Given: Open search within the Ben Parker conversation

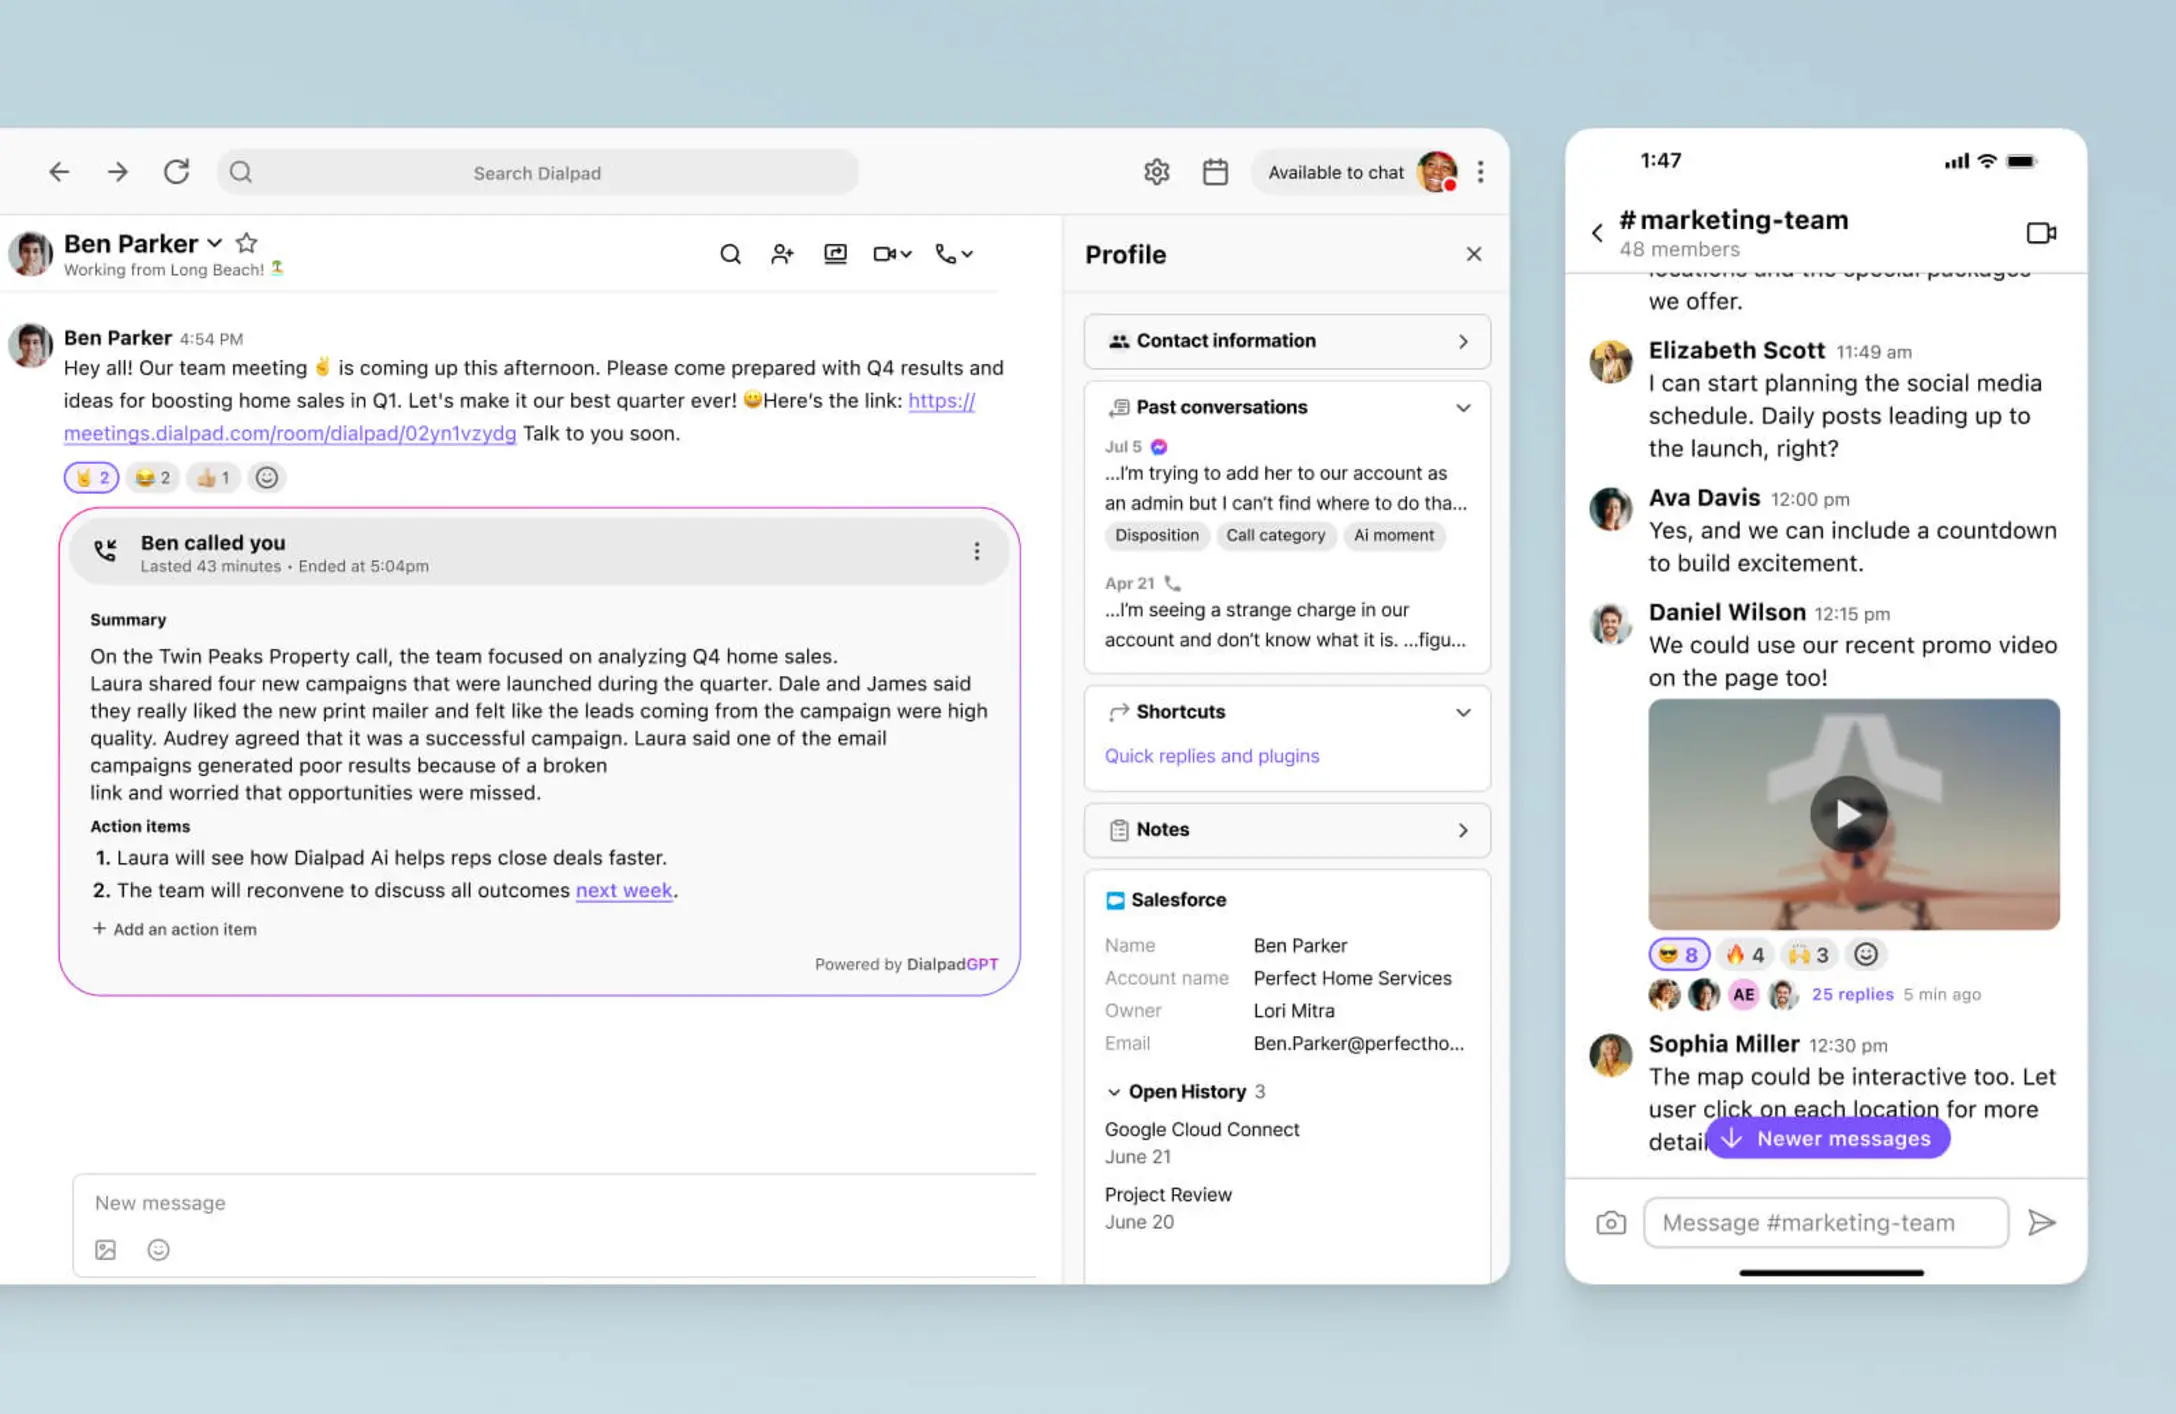Looking at the screenshot, I should point(731,253).
